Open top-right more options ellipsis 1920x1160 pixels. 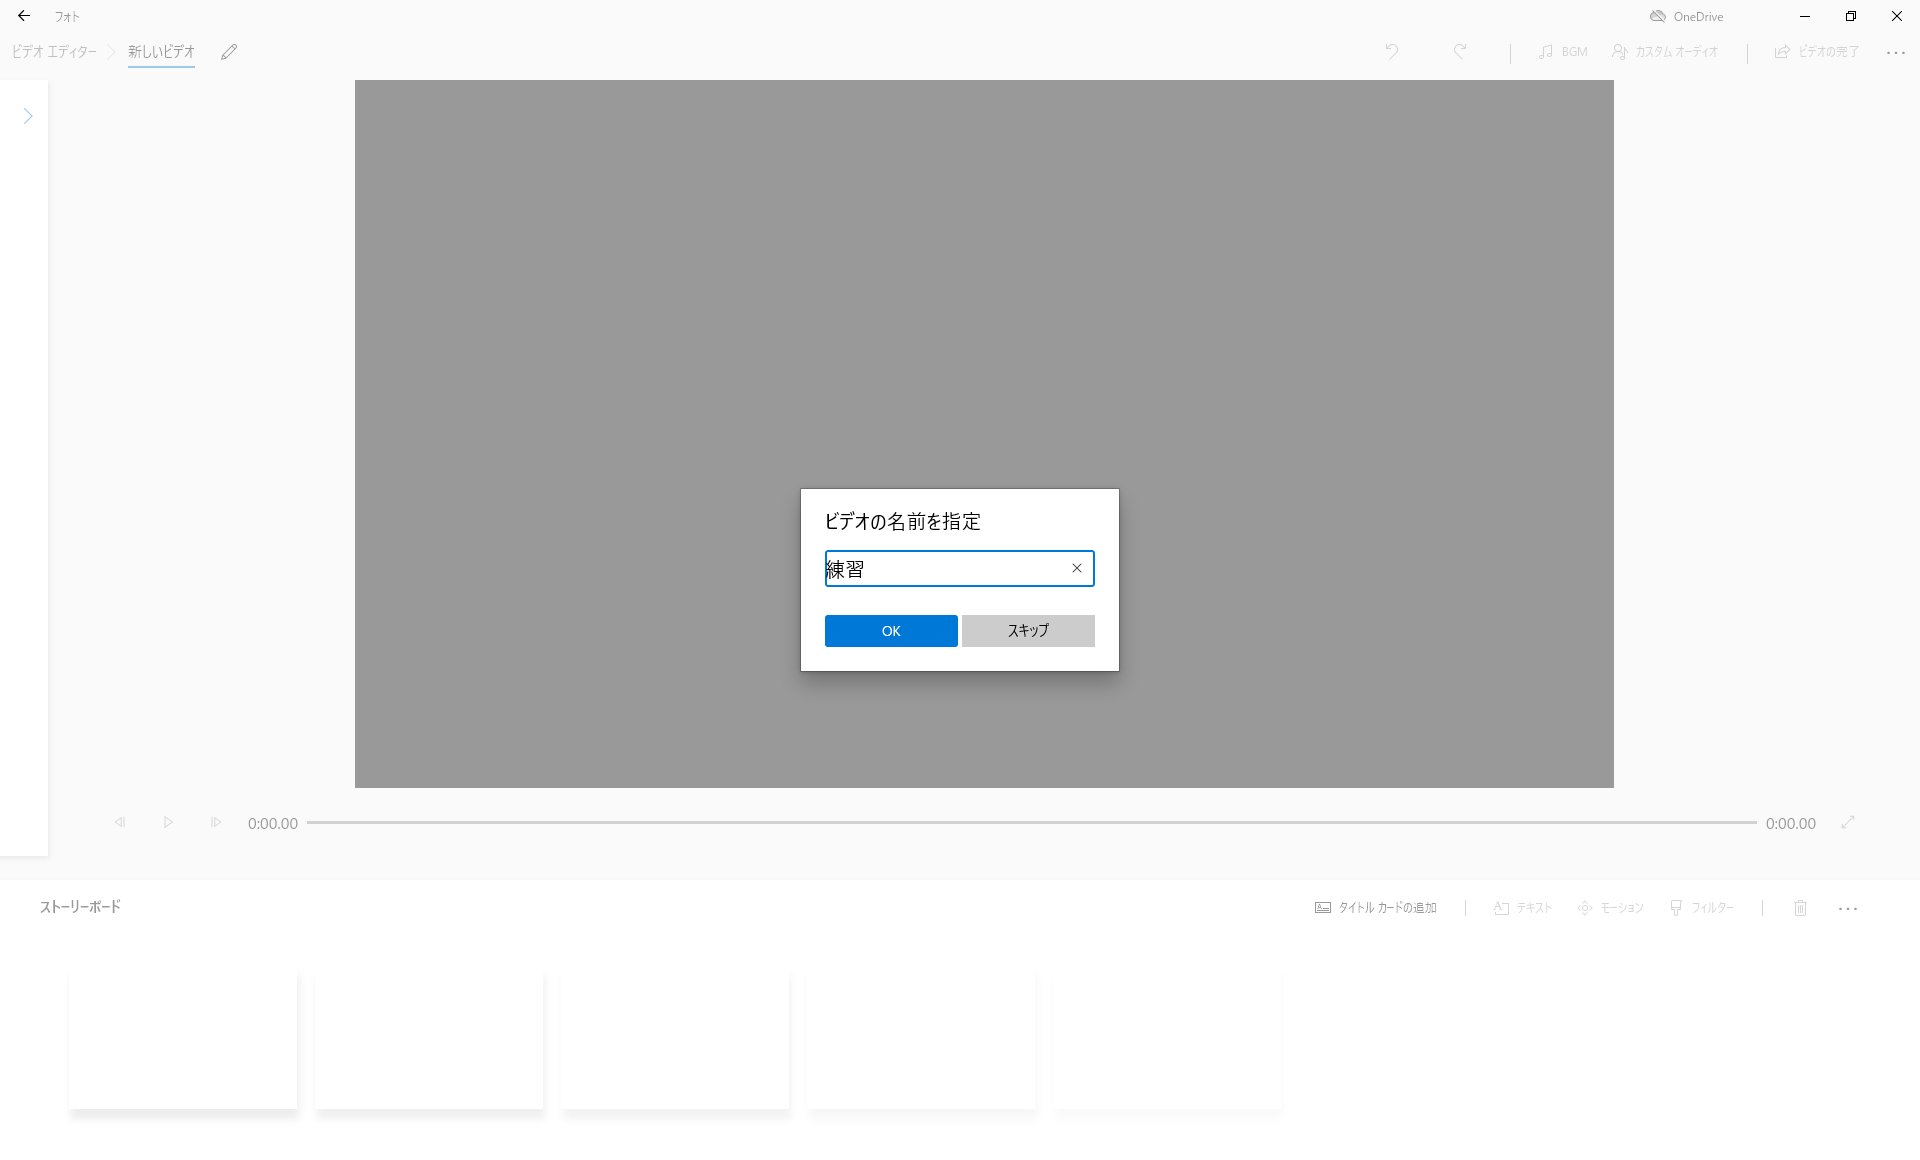pyautogui.click(x=1895, y=52)
